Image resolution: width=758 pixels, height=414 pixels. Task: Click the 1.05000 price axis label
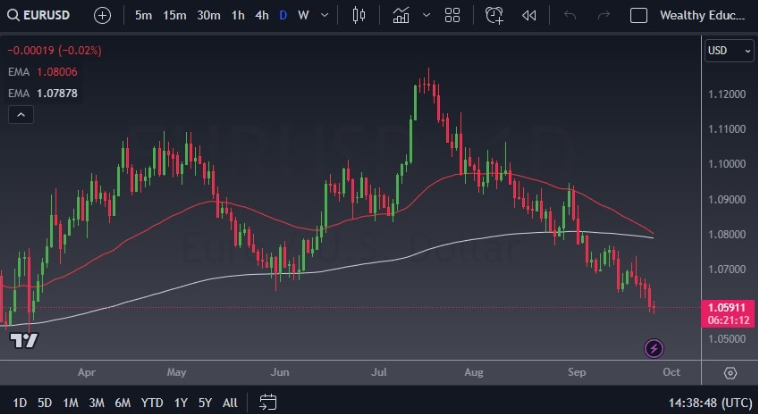point(727,339)
